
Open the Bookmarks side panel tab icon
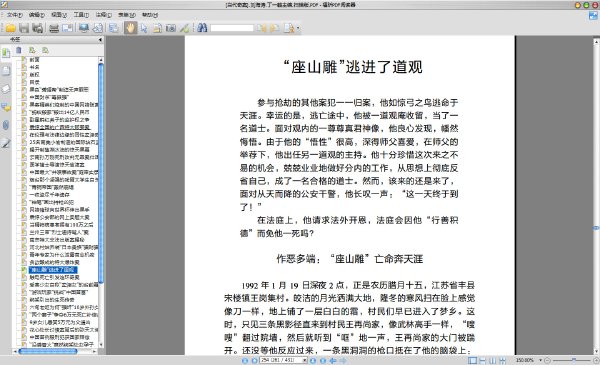6,53
